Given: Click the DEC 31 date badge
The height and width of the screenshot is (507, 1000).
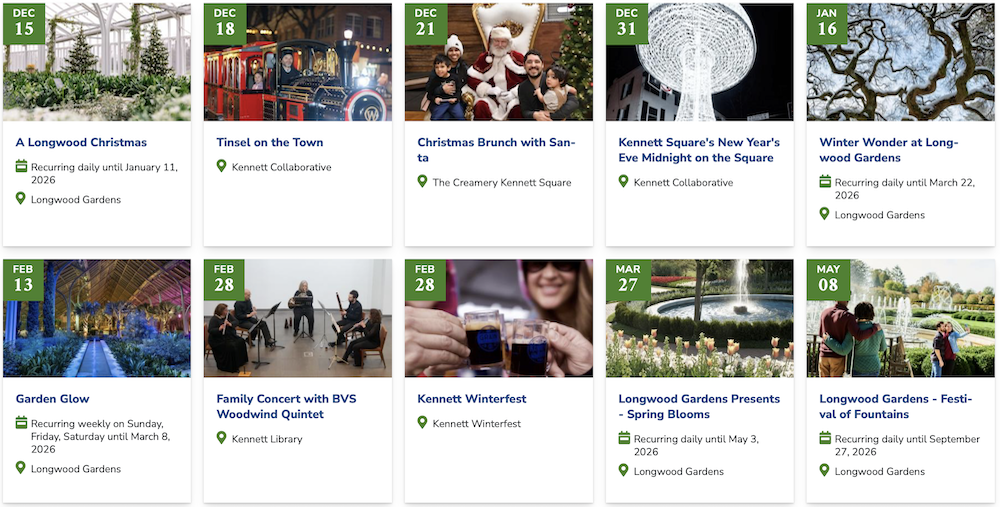Looking at the screenshot, I should coord(627,23).
